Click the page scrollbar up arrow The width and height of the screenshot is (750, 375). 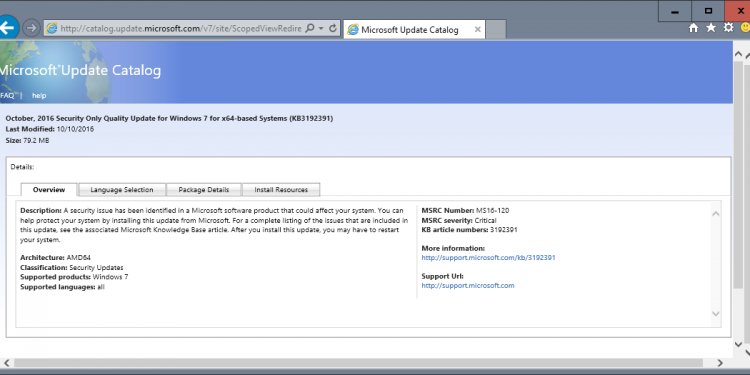pyautogui.click(x=739, y=54)
